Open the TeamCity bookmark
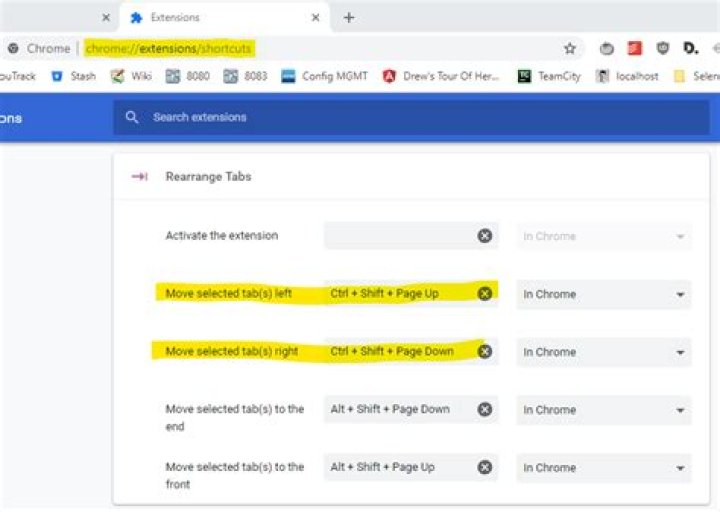The image size is (720, 512). point(549,76)
